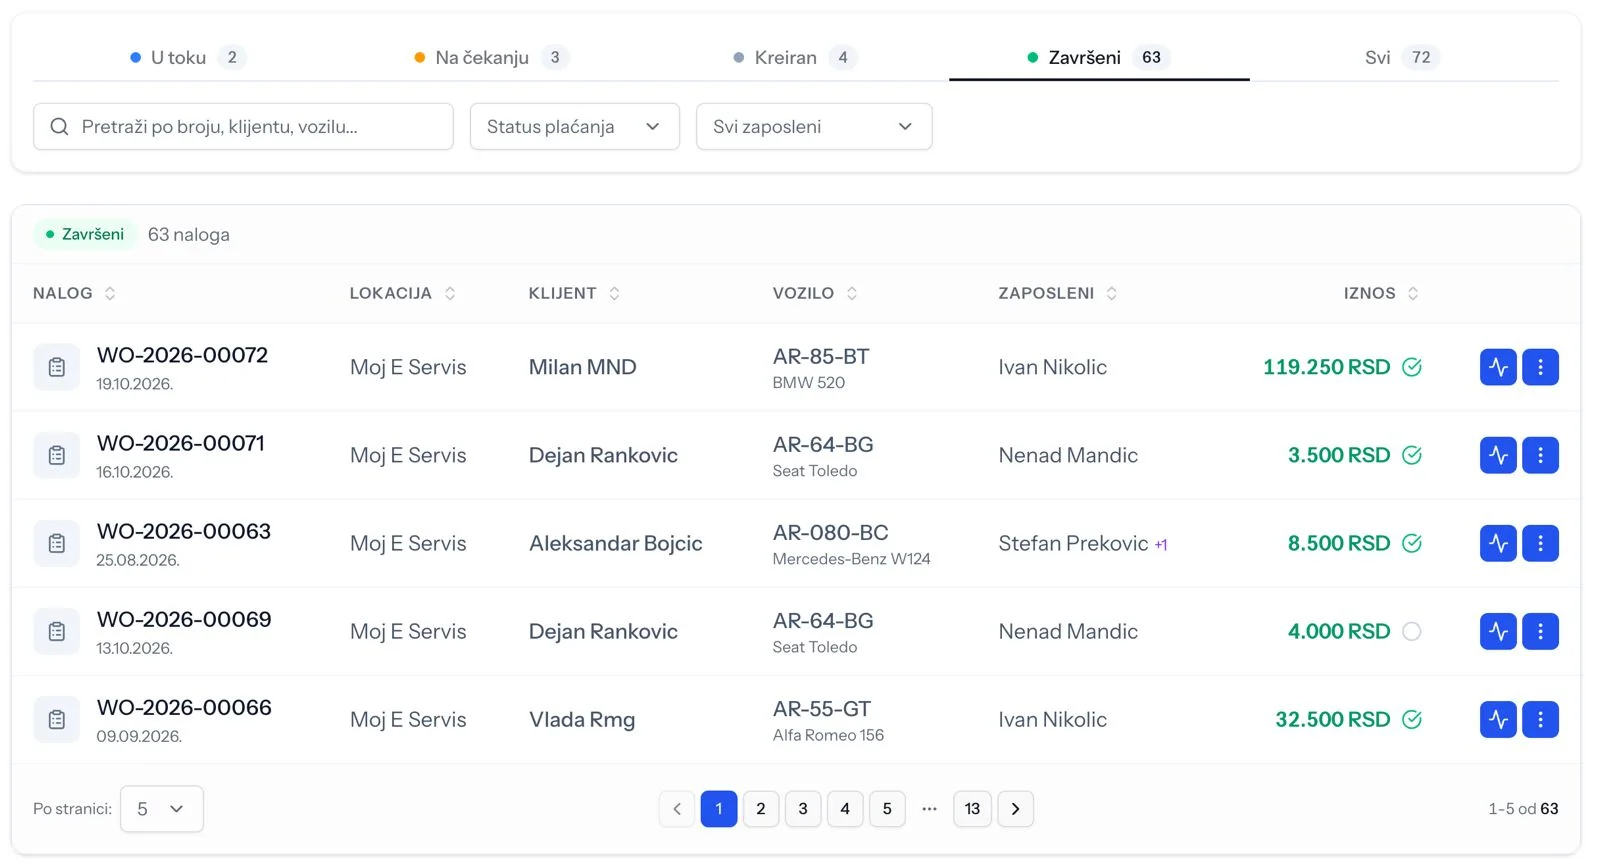Focus the search orders input field
Viewport: 1600px width, 863px height.
pos(243,127)
